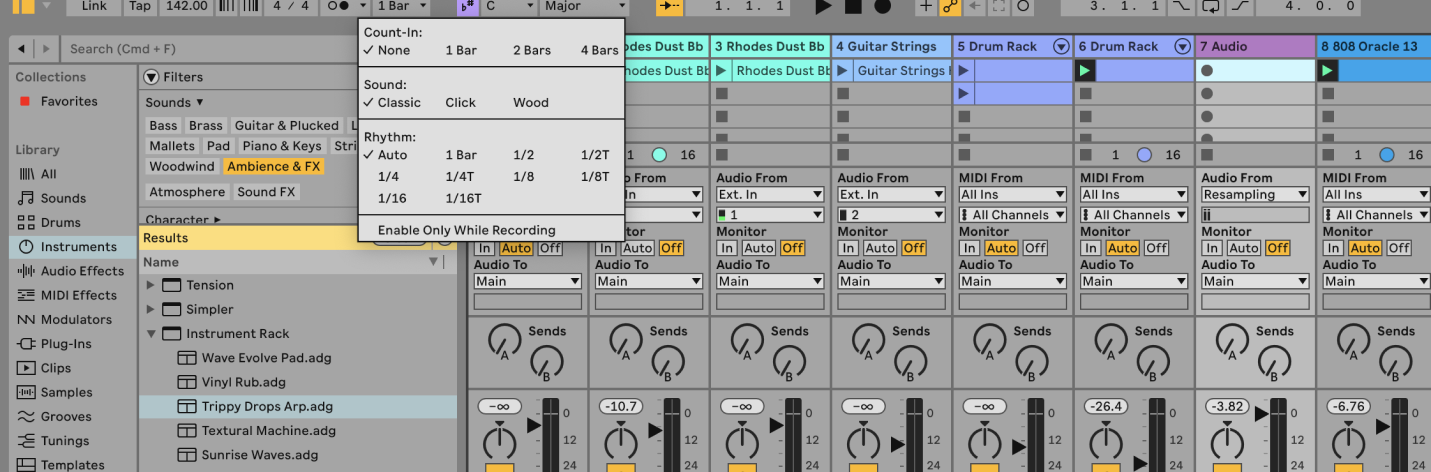Click the Capture MIDI icon
The width and height of the screenshot is (1431, 472).
click(999, 6)
